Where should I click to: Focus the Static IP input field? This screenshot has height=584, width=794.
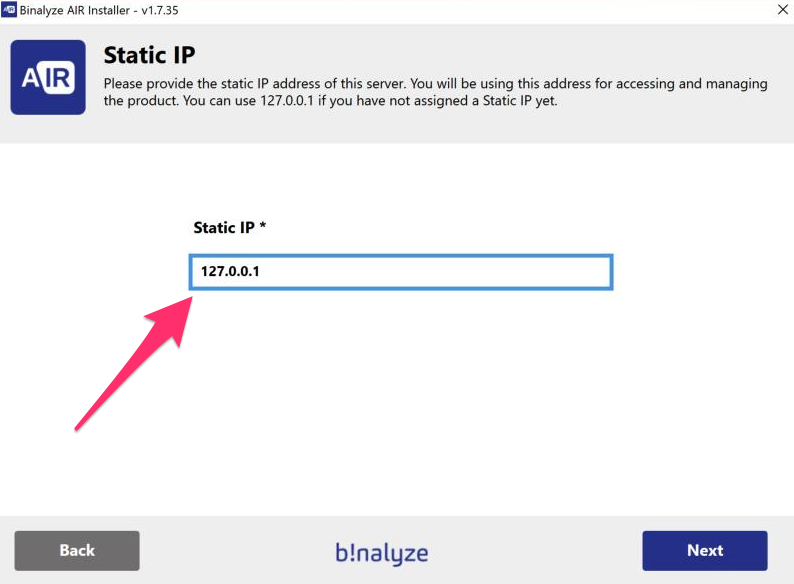click(x=400, y=272)
